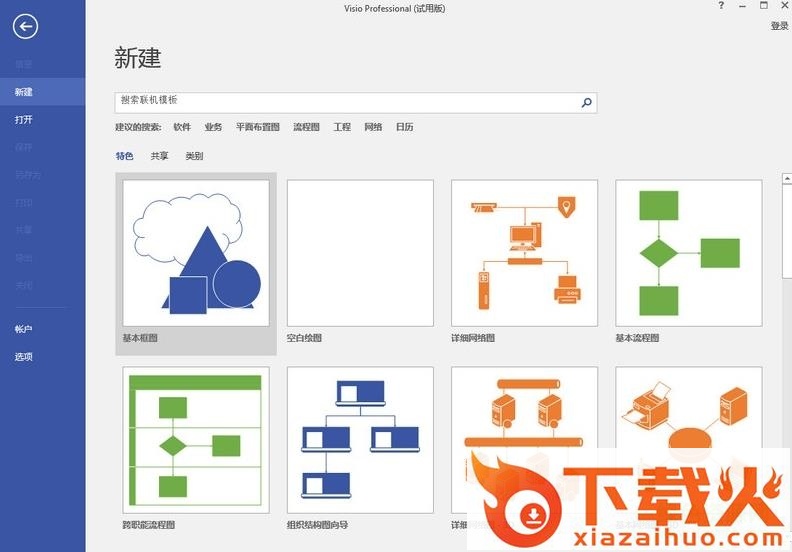Choose the 空白绘图 template thumbnail

tap(360, 253)
